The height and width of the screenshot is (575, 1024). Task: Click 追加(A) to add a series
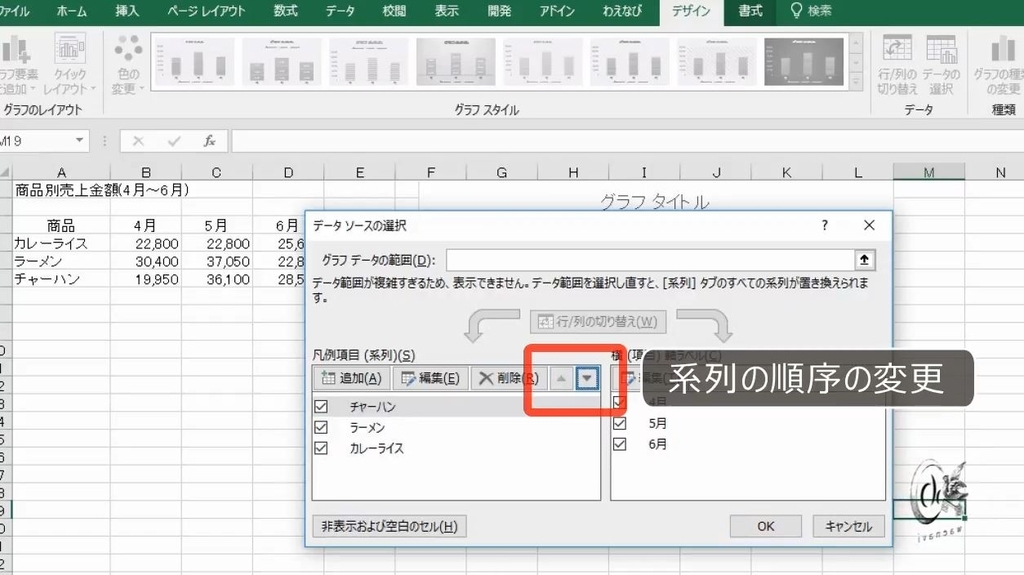pyautogui.click(x=351, y=378)
